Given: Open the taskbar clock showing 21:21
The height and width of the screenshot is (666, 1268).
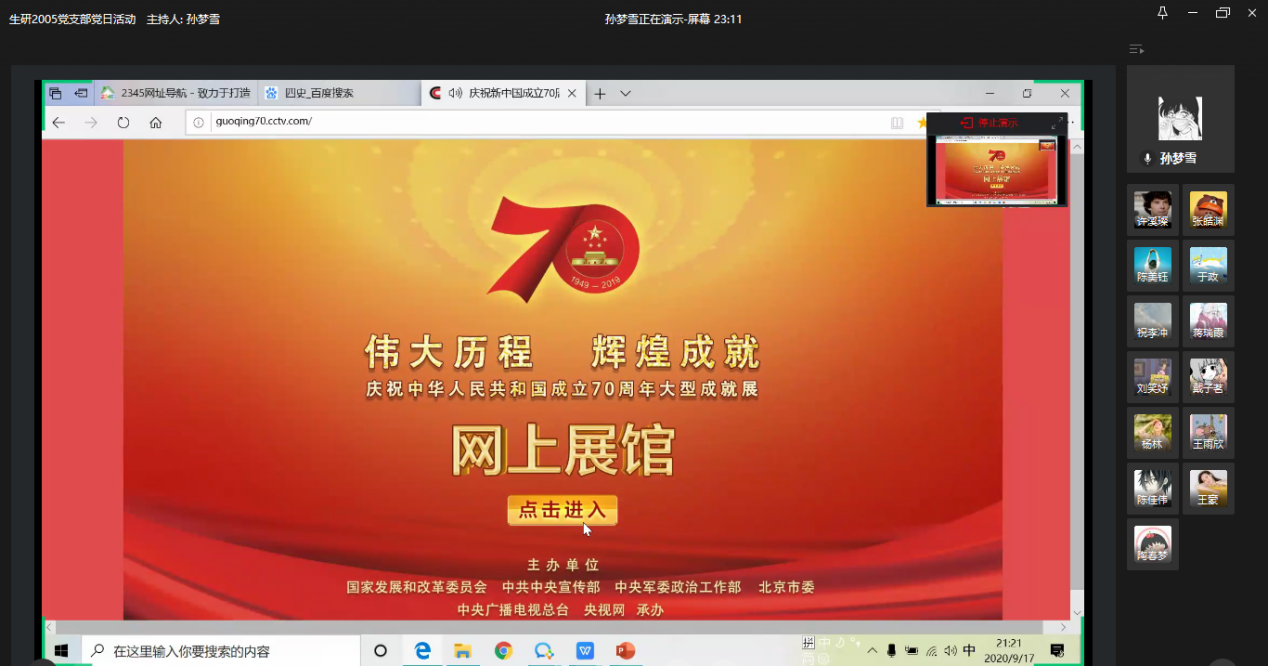Looking at the screenshot, I should [x=1009, y=651].
